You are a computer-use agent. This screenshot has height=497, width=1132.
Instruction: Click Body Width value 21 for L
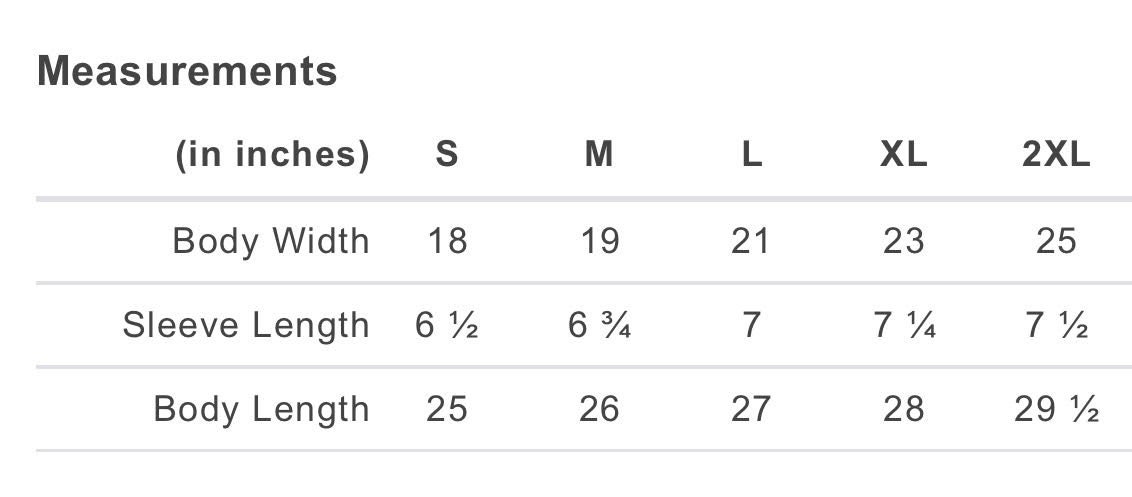click(751, 241)
